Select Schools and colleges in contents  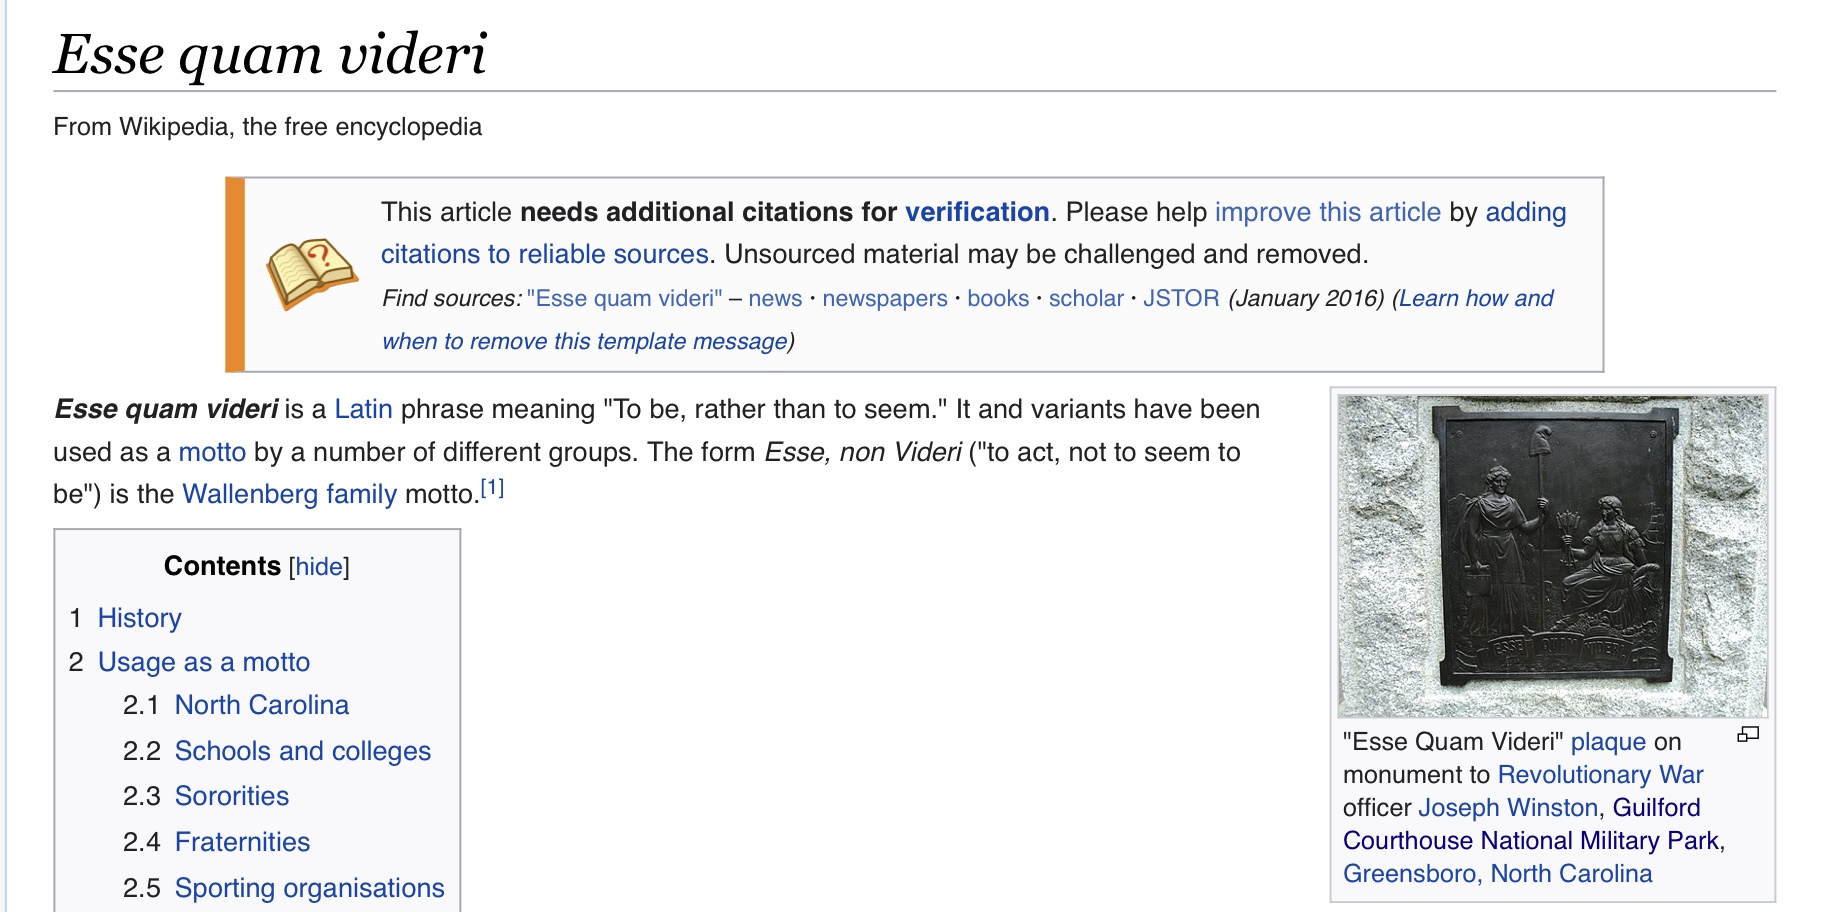(x=302, y=751)
